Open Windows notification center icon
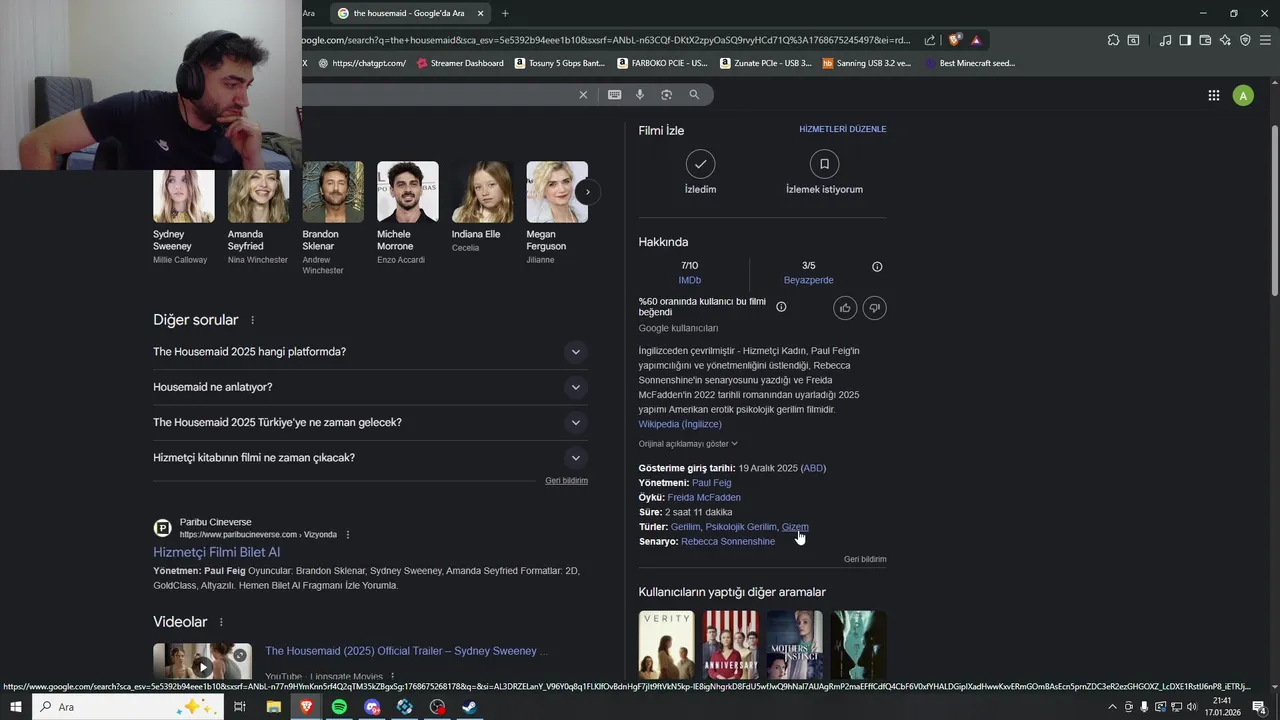This screenshot has width=1280, height=720. click(x=1259, y=707)
